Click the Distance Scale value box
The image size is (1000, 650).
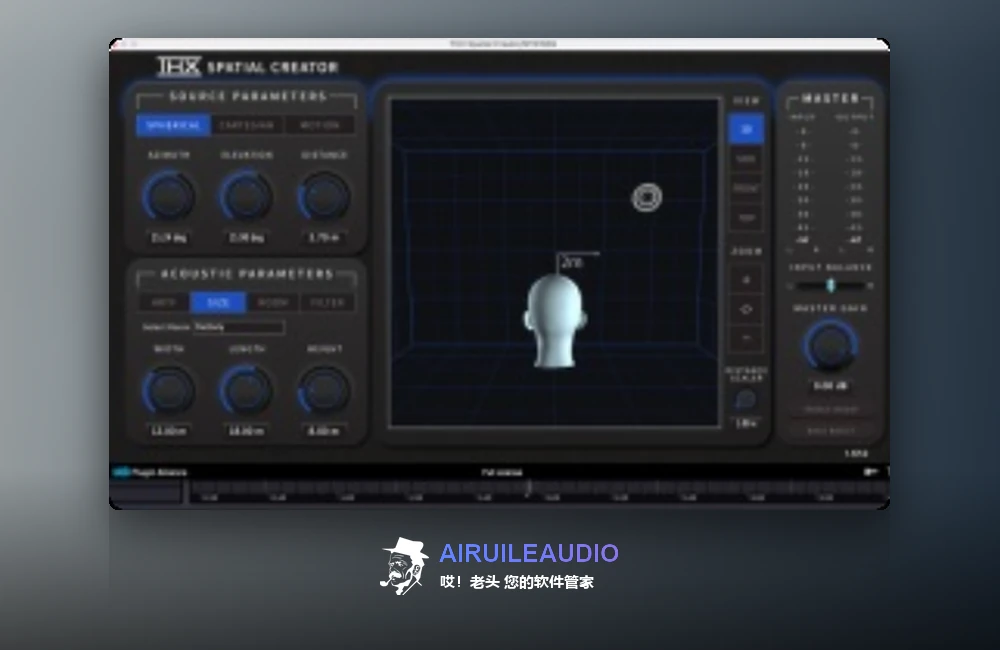pos(746,423)
